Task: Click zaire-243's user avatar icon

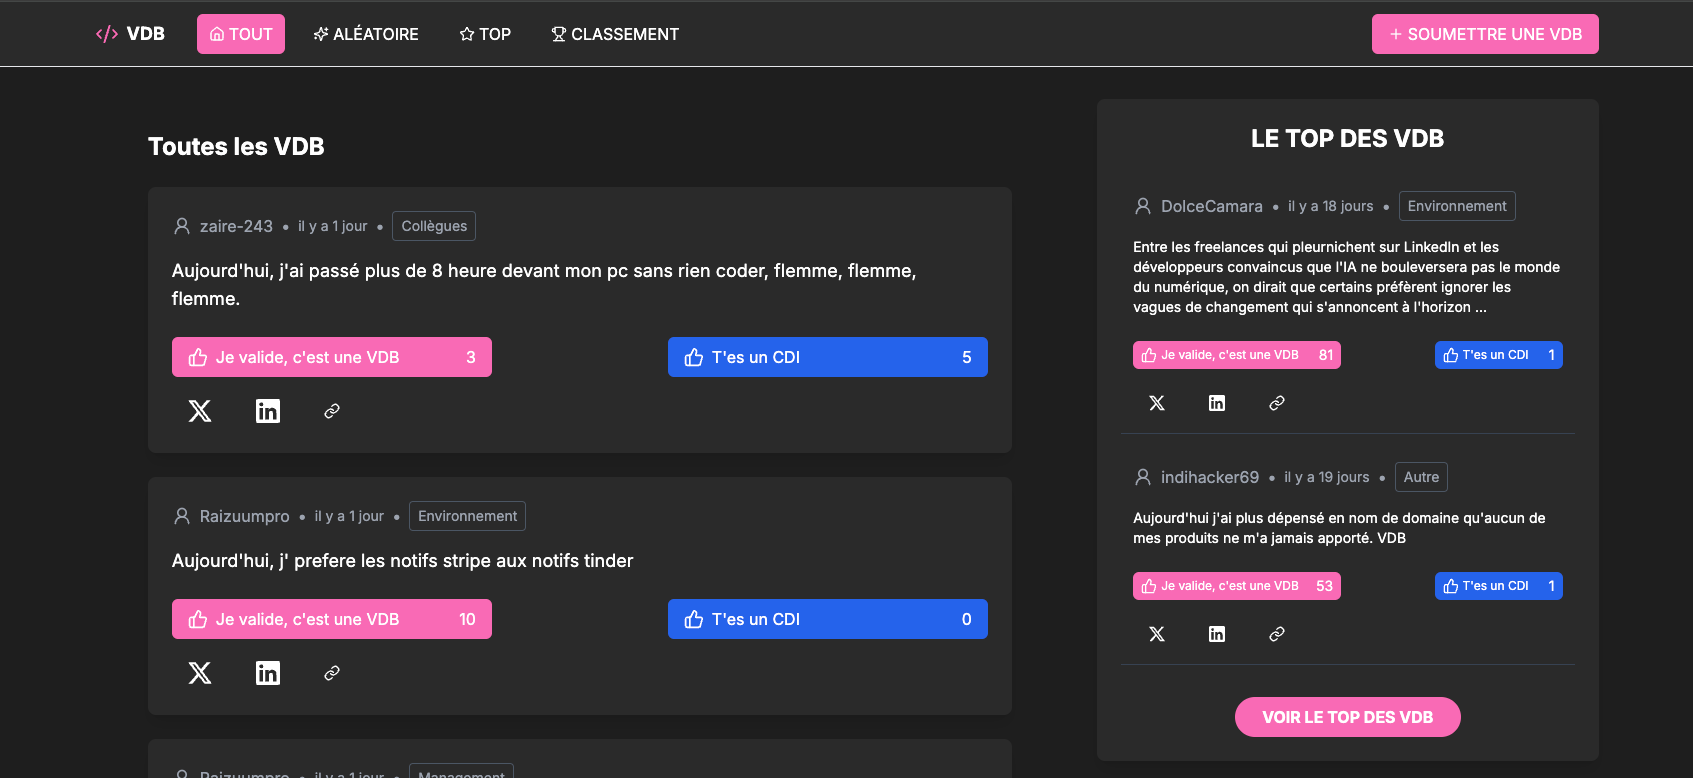Action: point(182,226)
